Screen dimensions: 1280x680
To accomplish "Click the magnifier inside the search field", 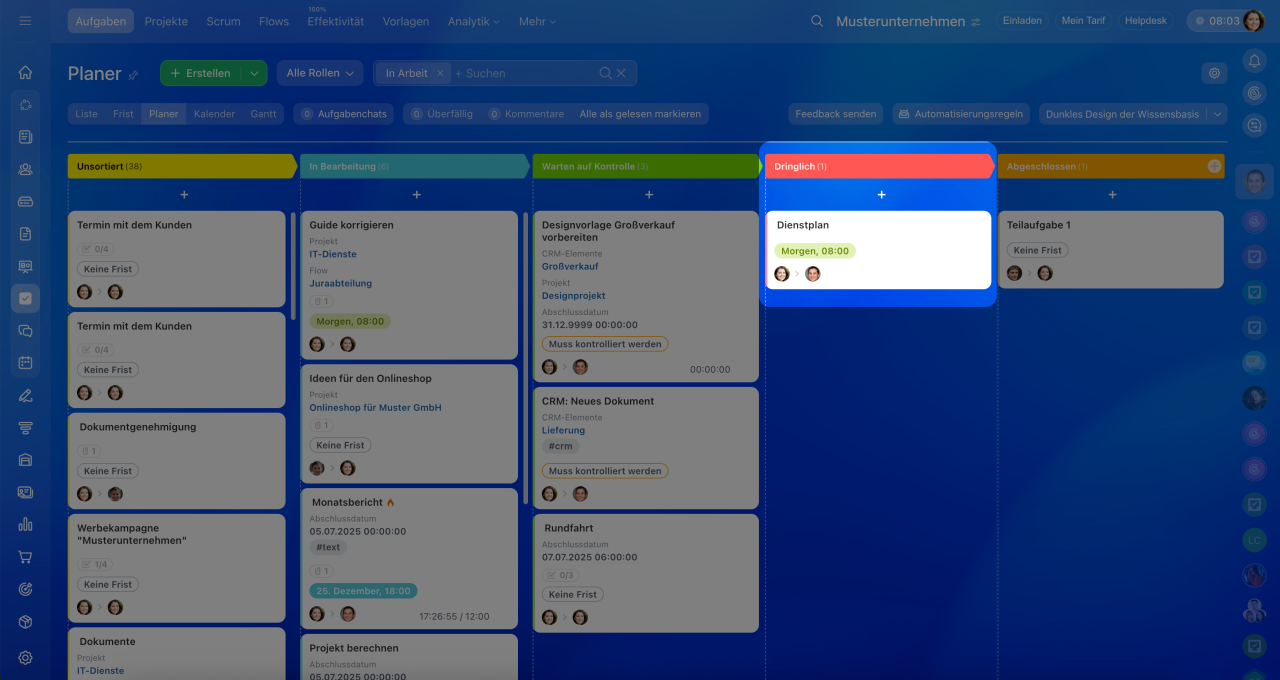I will 605,73.
